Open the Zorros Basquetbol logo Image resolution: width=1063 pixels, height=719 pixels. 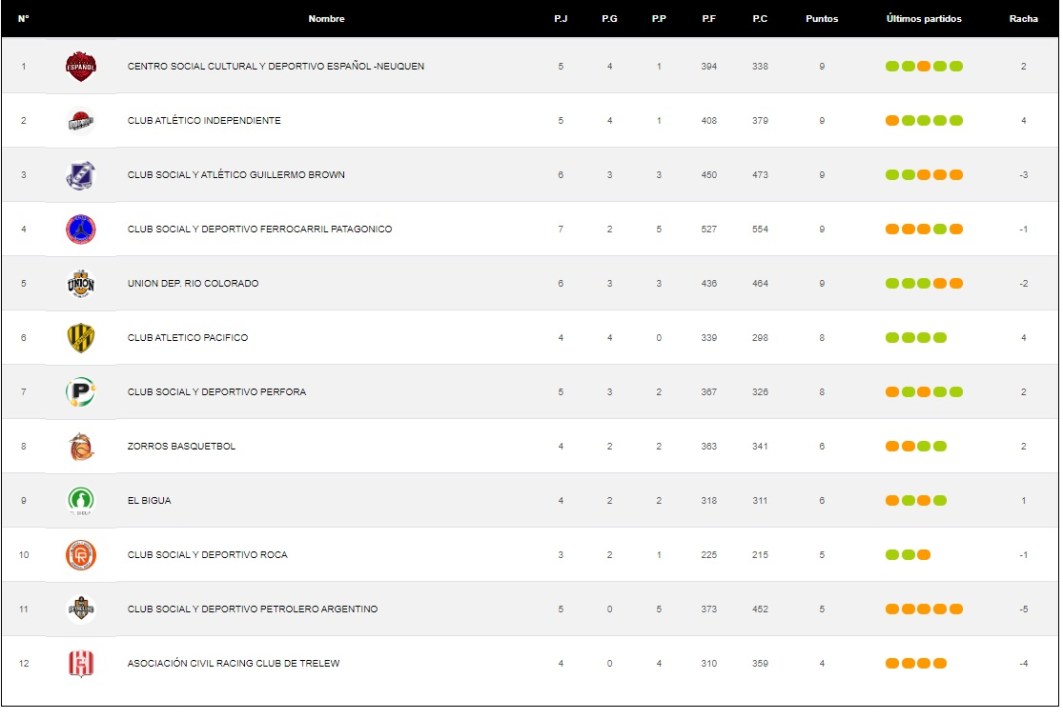(80, 447)
